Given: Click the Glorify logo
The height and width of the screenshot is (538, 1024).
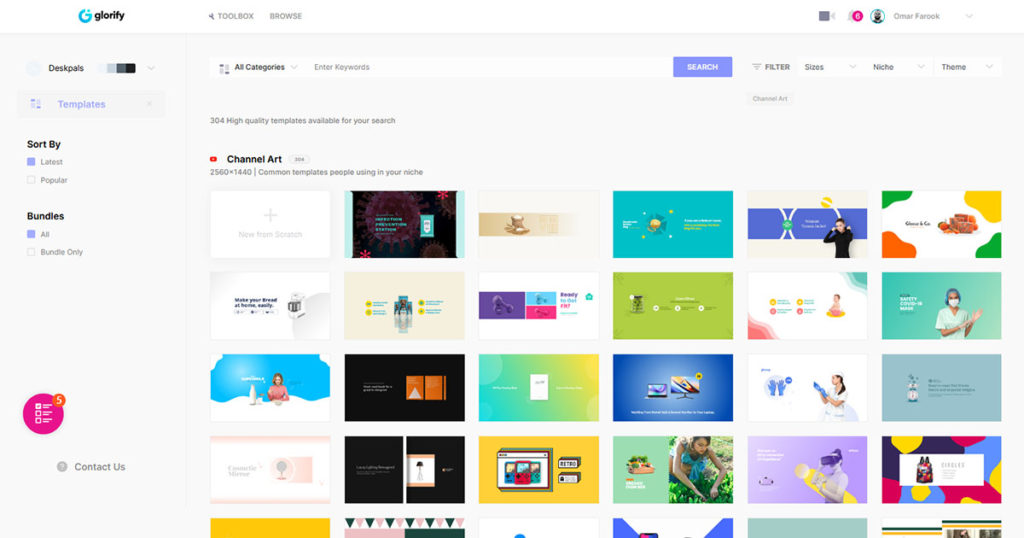Looking at the screenshot, I should point(101,16).
